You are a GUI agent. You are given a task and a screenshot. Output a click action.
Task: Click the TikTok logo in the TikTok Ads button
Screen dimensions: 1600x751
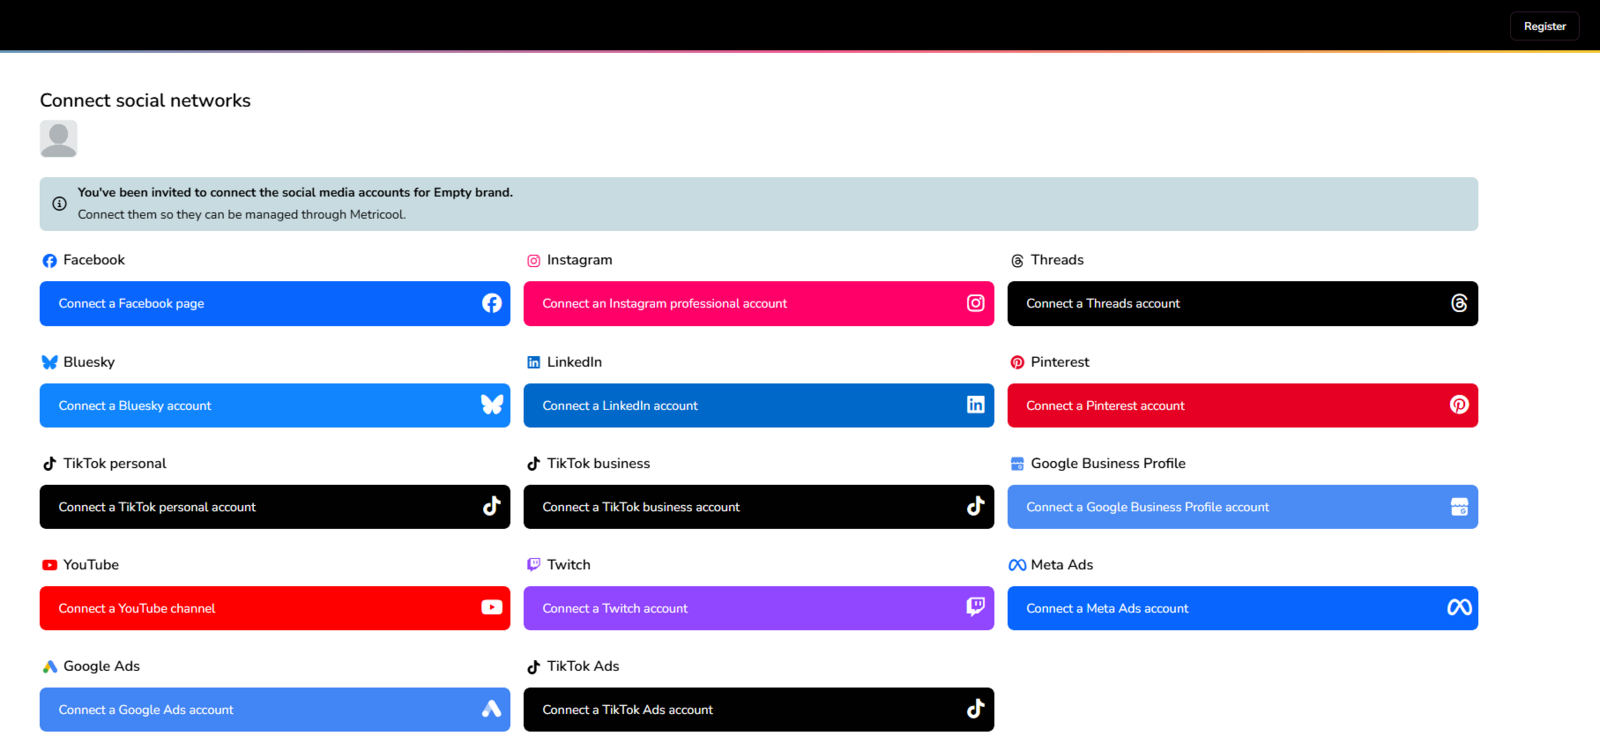click(x=976, y=709)
